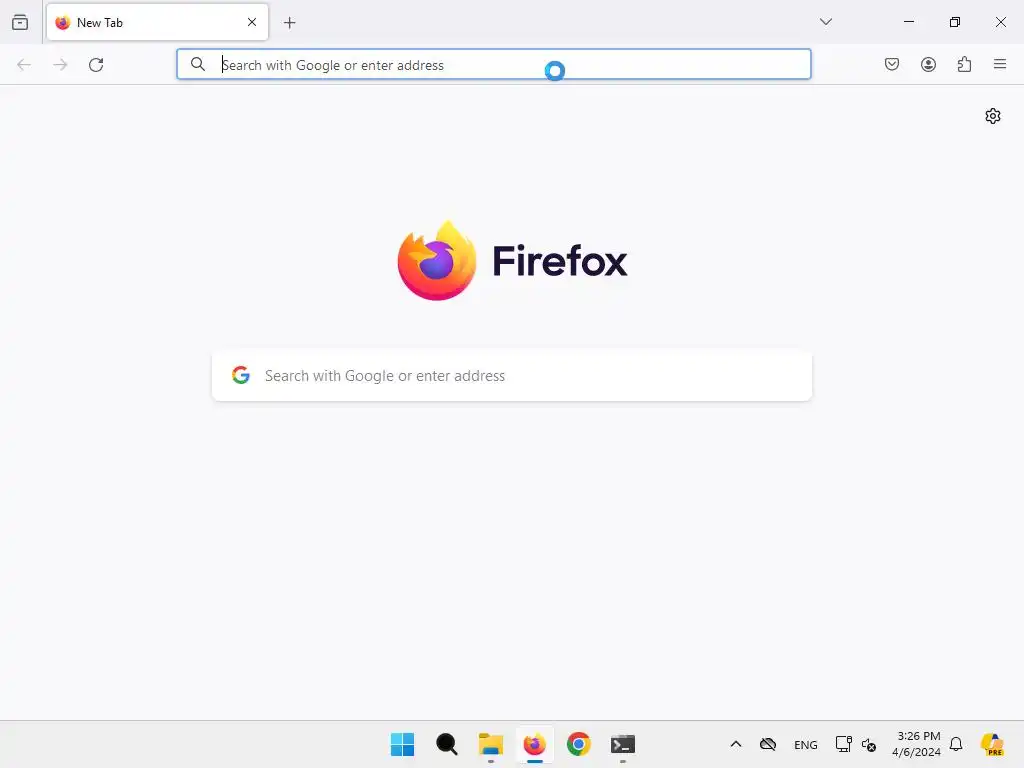Viewport: 1024px width, 768px height.
Task: Open the Firefox View icon
Action: pos(20,22)
